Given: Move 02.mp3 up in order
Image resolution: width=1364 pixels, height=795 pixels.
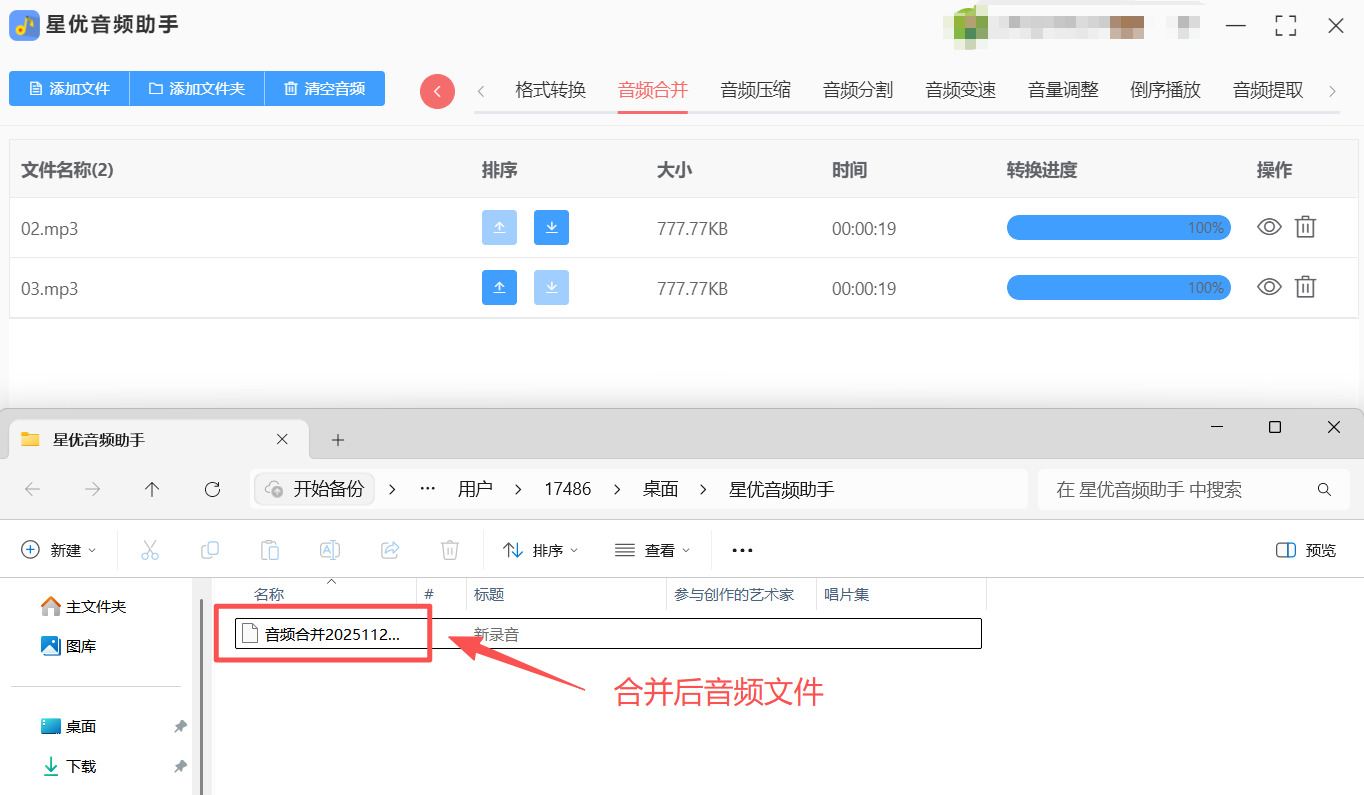Looking at the screenshot, I should [x=499, y=228].
